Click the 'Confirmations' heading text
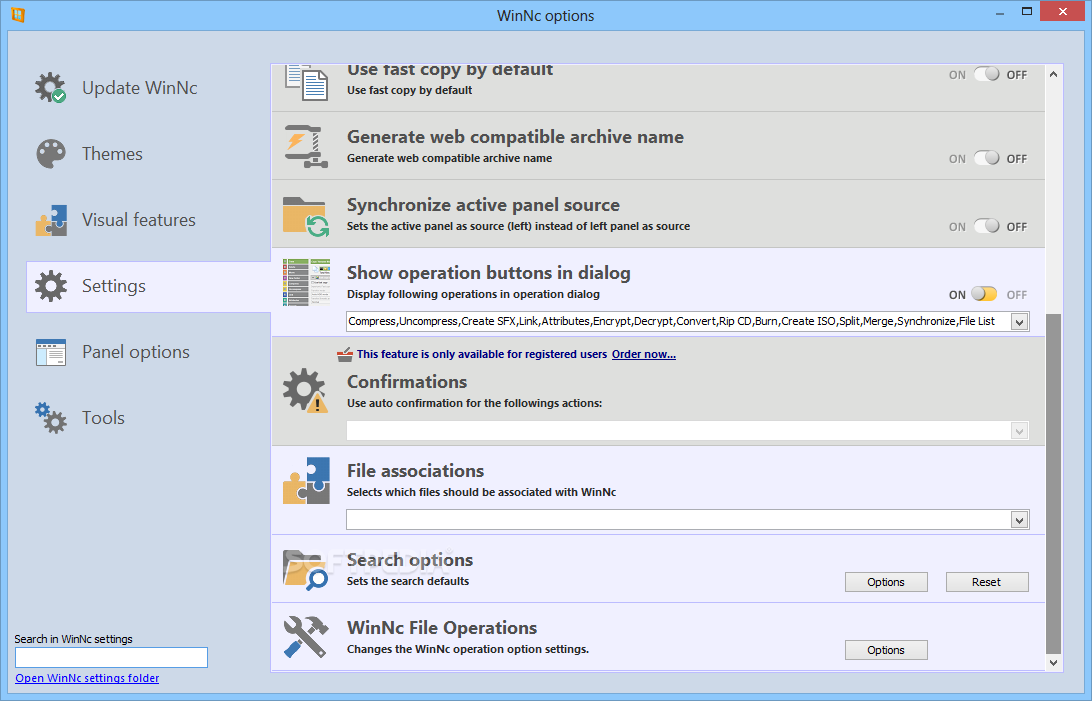Viewport: 1092px width, 701px height. click(407, 382)
